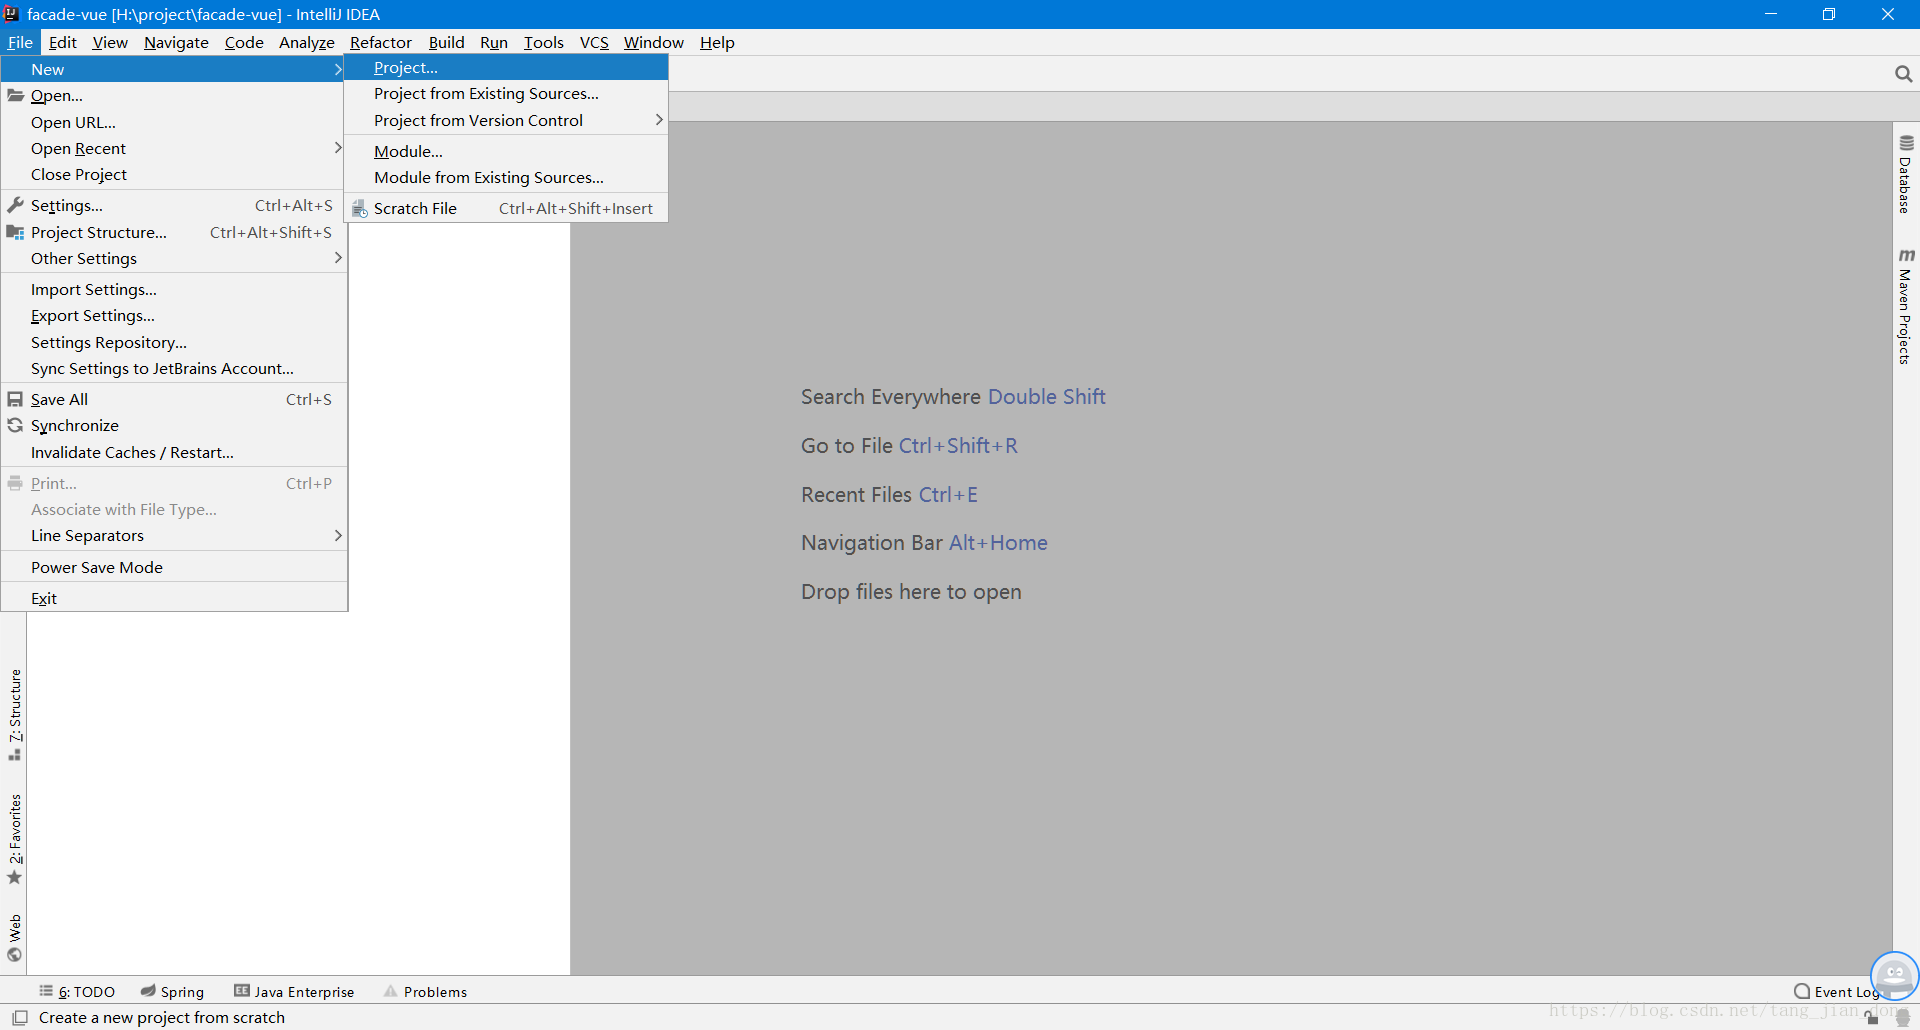The image size is (1920, 1030).
Task: Open the Maven Projects tool window
Action: pos(1906,307)
